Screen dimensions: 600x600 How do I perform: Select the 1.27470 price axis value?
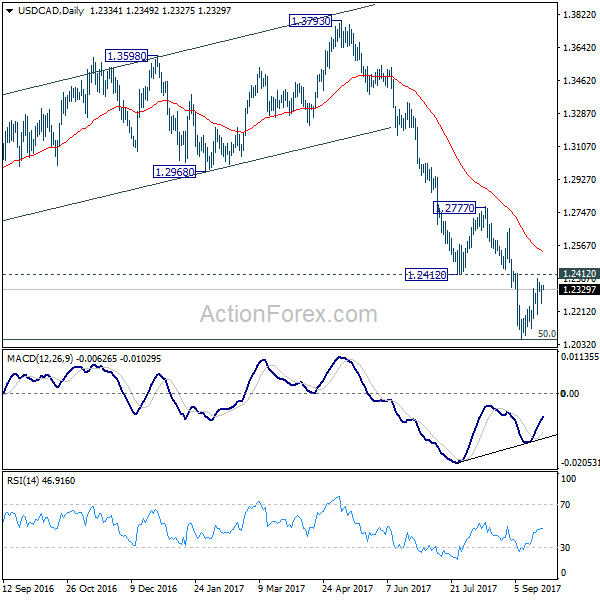pos(579,212)
